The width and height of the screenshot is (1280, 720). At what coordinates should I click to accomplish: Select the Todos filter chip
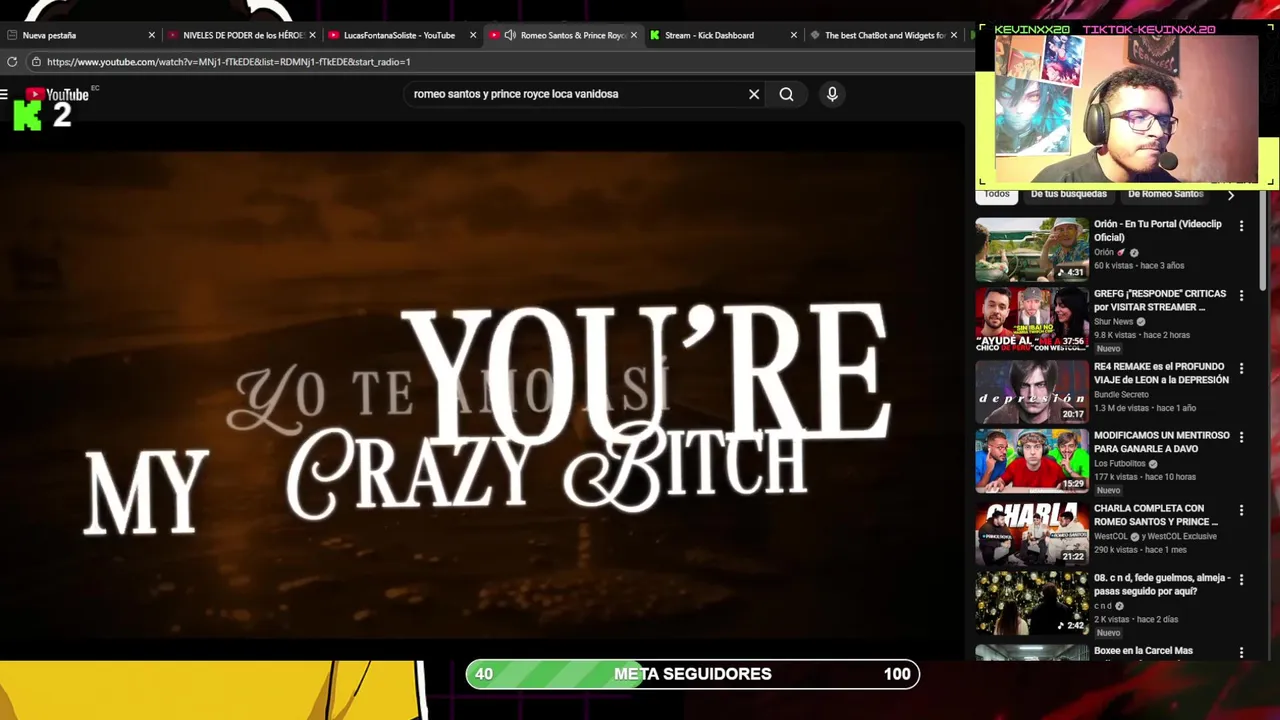[997, 194]
